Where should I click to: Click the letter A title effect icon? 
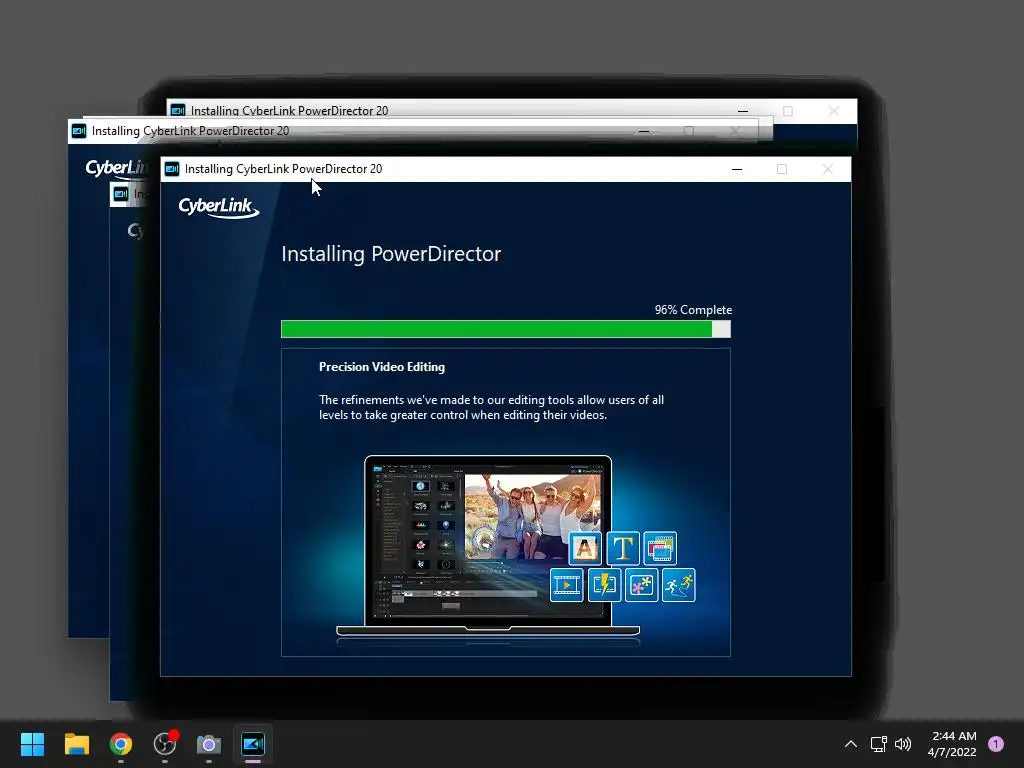pos(584,548)
